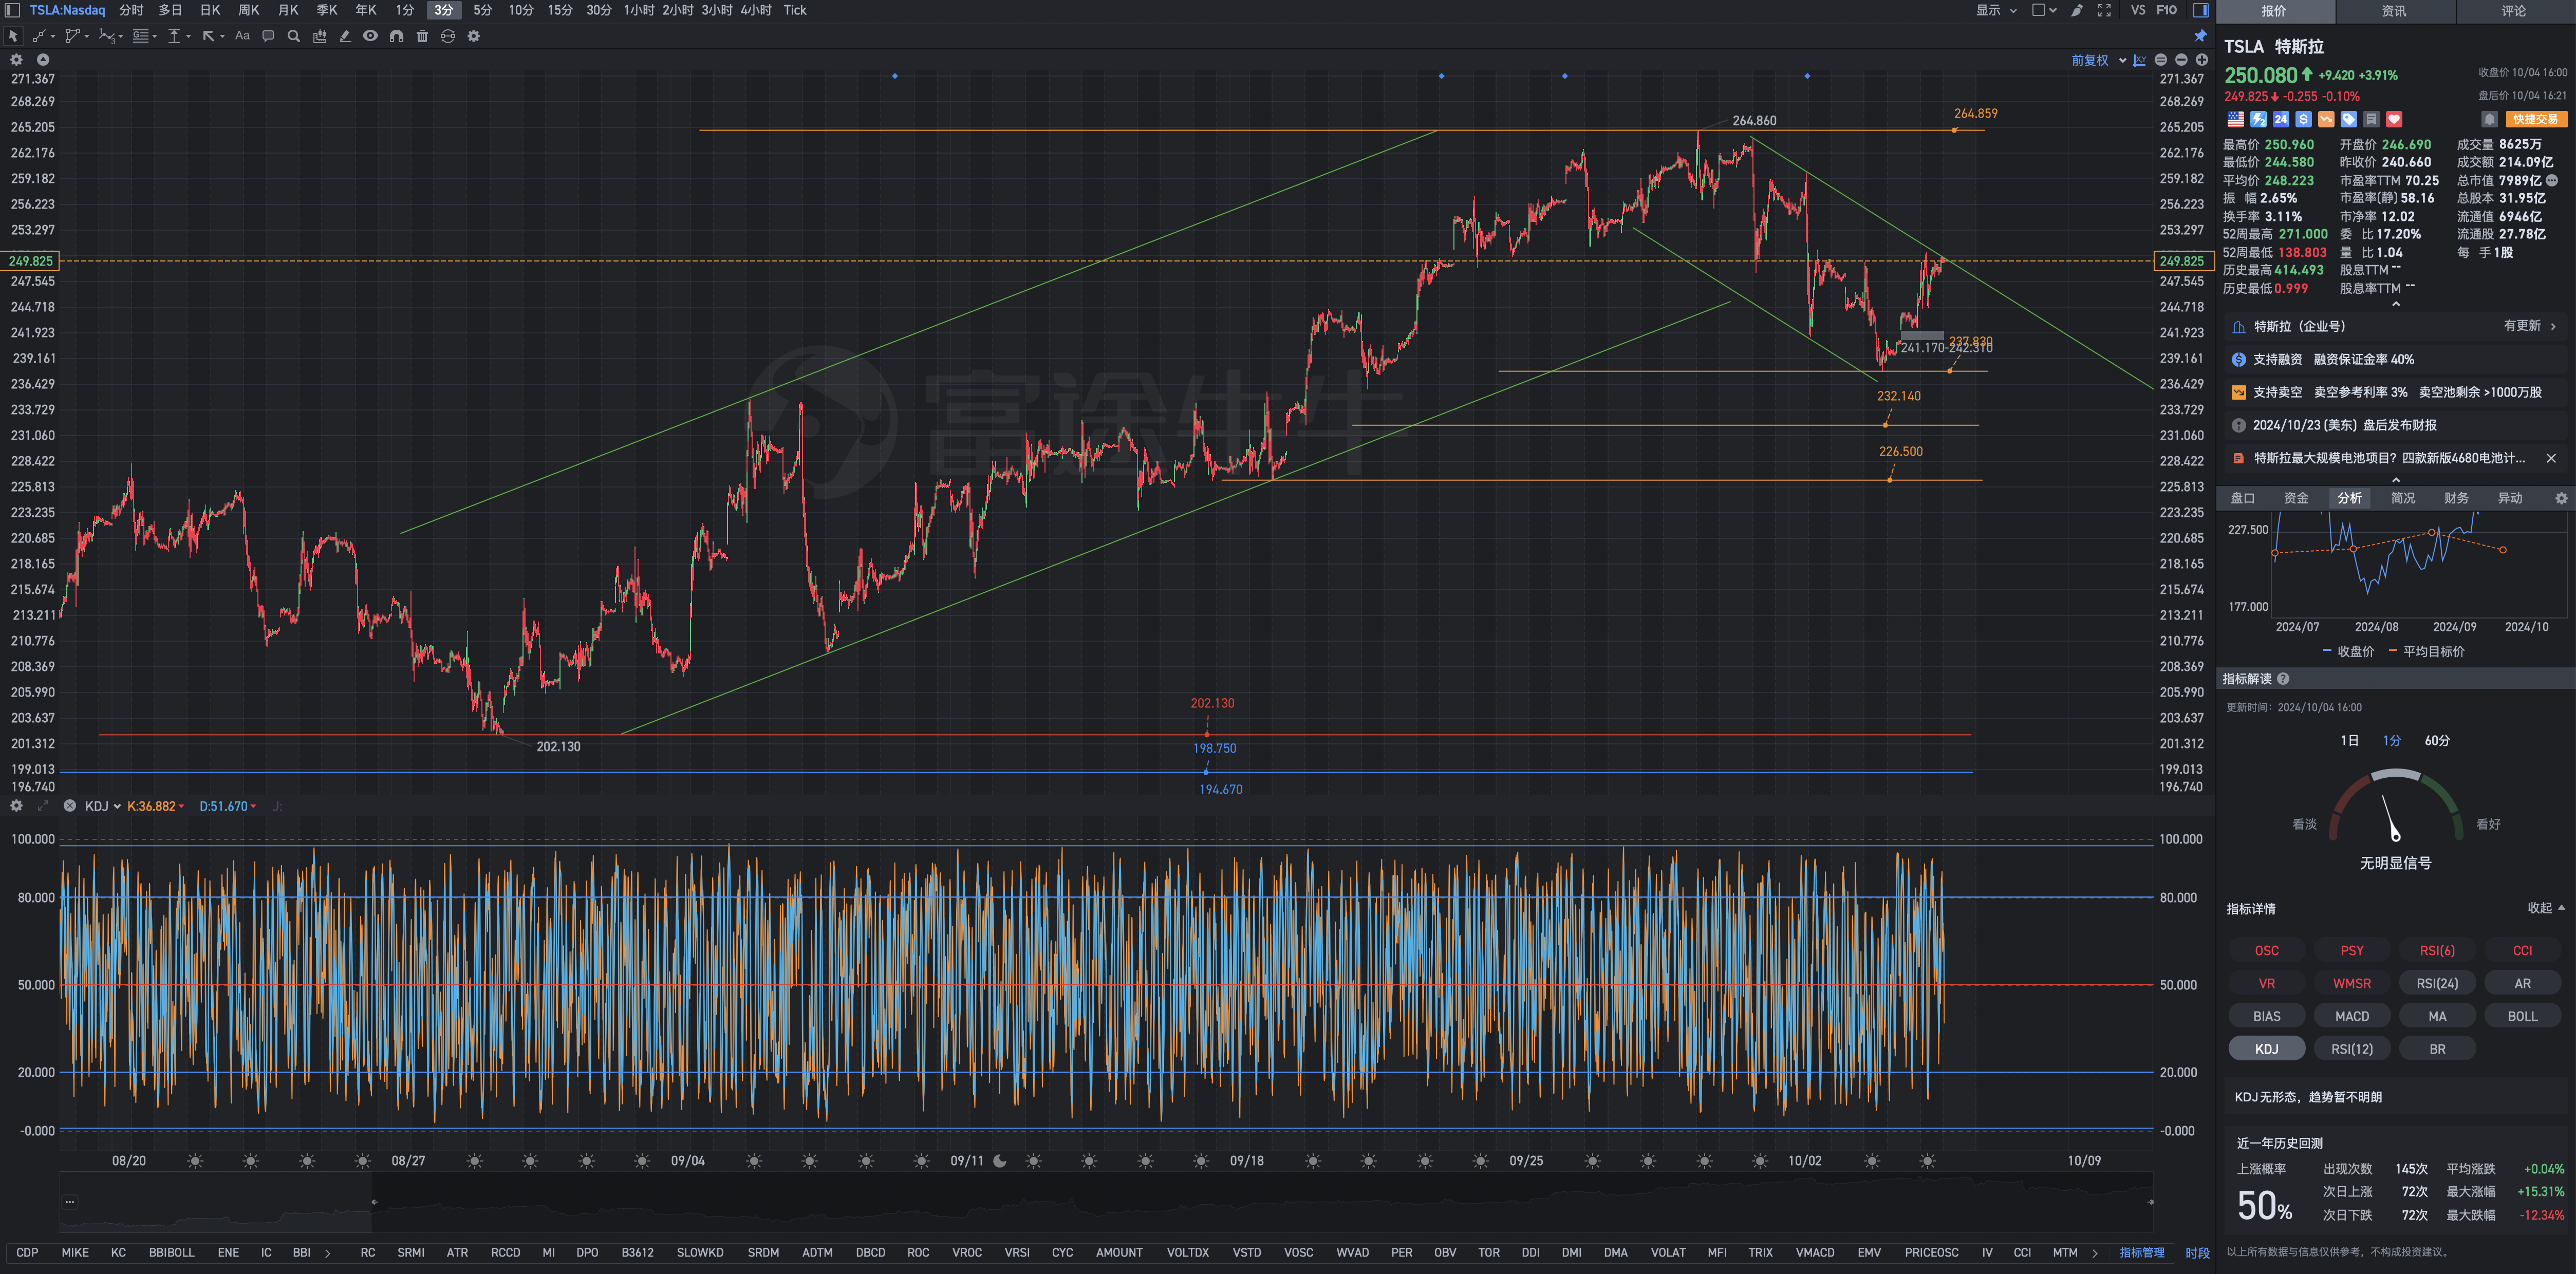
Task: Open KDJ indicator pane settings gear
Action: pos(16,806)
